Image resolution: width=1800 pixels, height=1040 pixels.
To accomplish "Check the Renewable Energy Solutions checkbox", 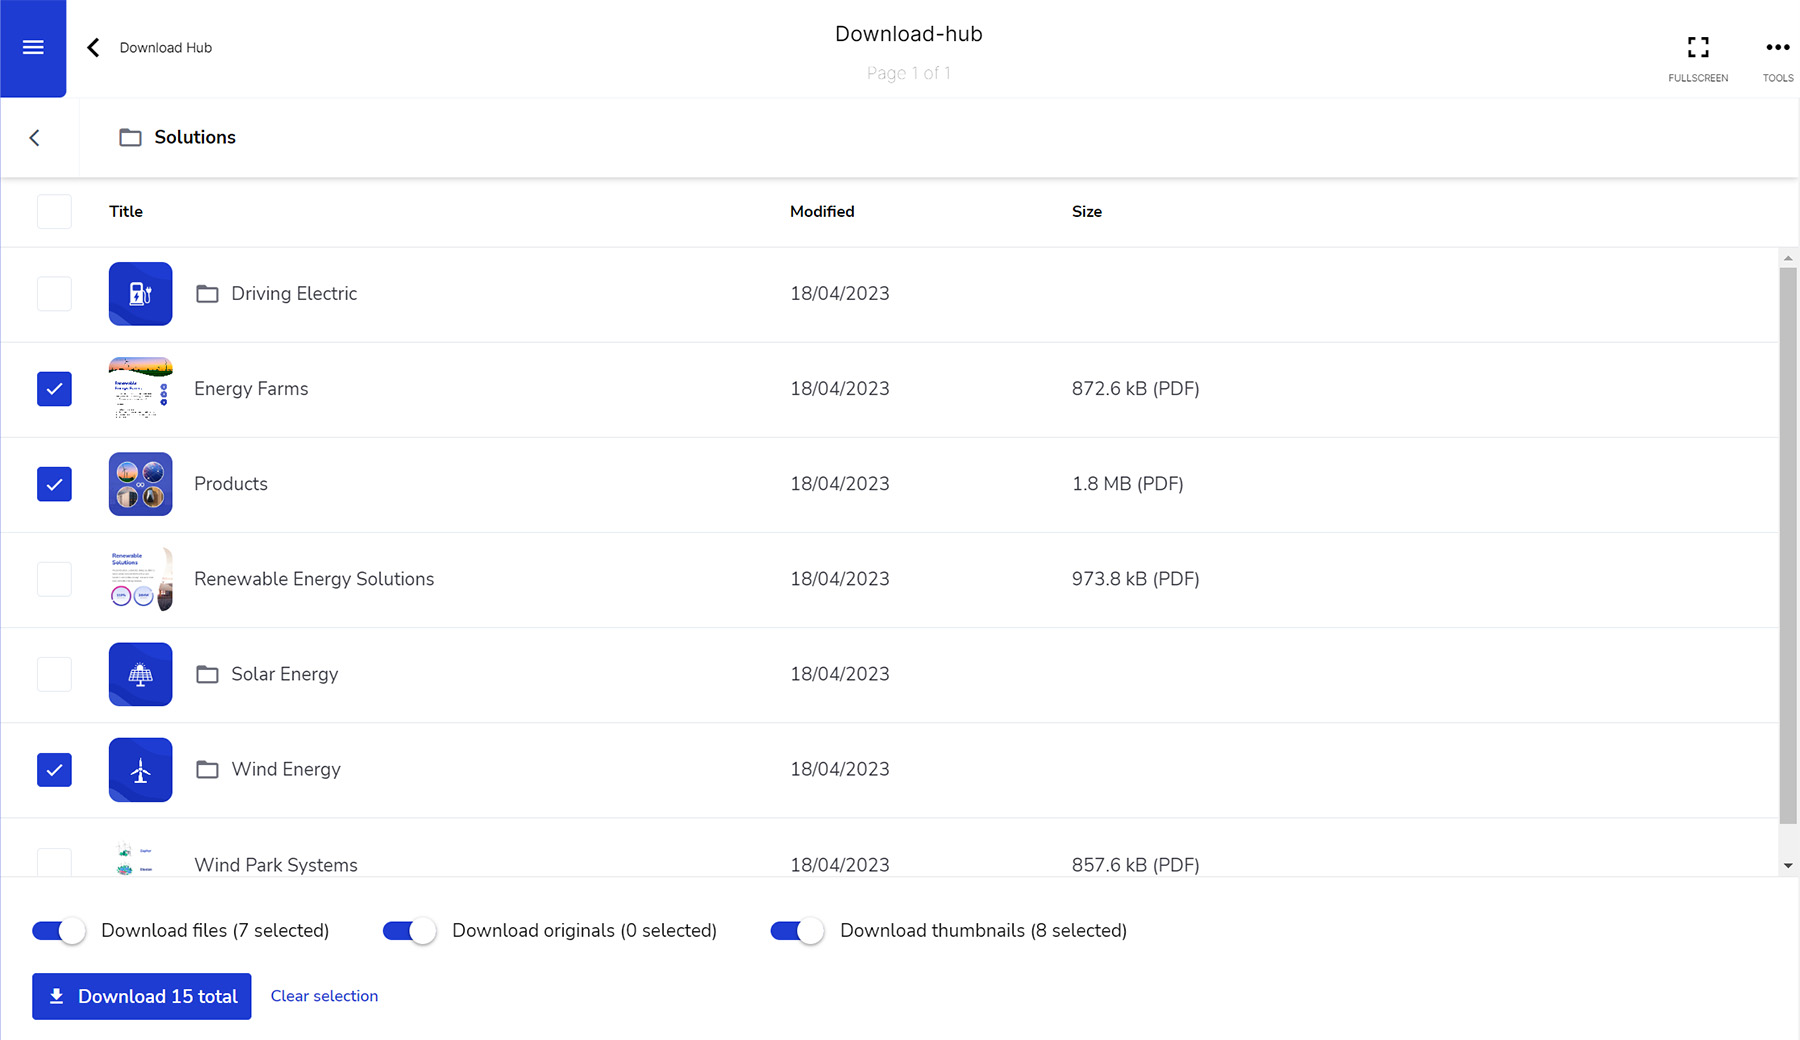I will pyautogui.click(x=54, y=579).
